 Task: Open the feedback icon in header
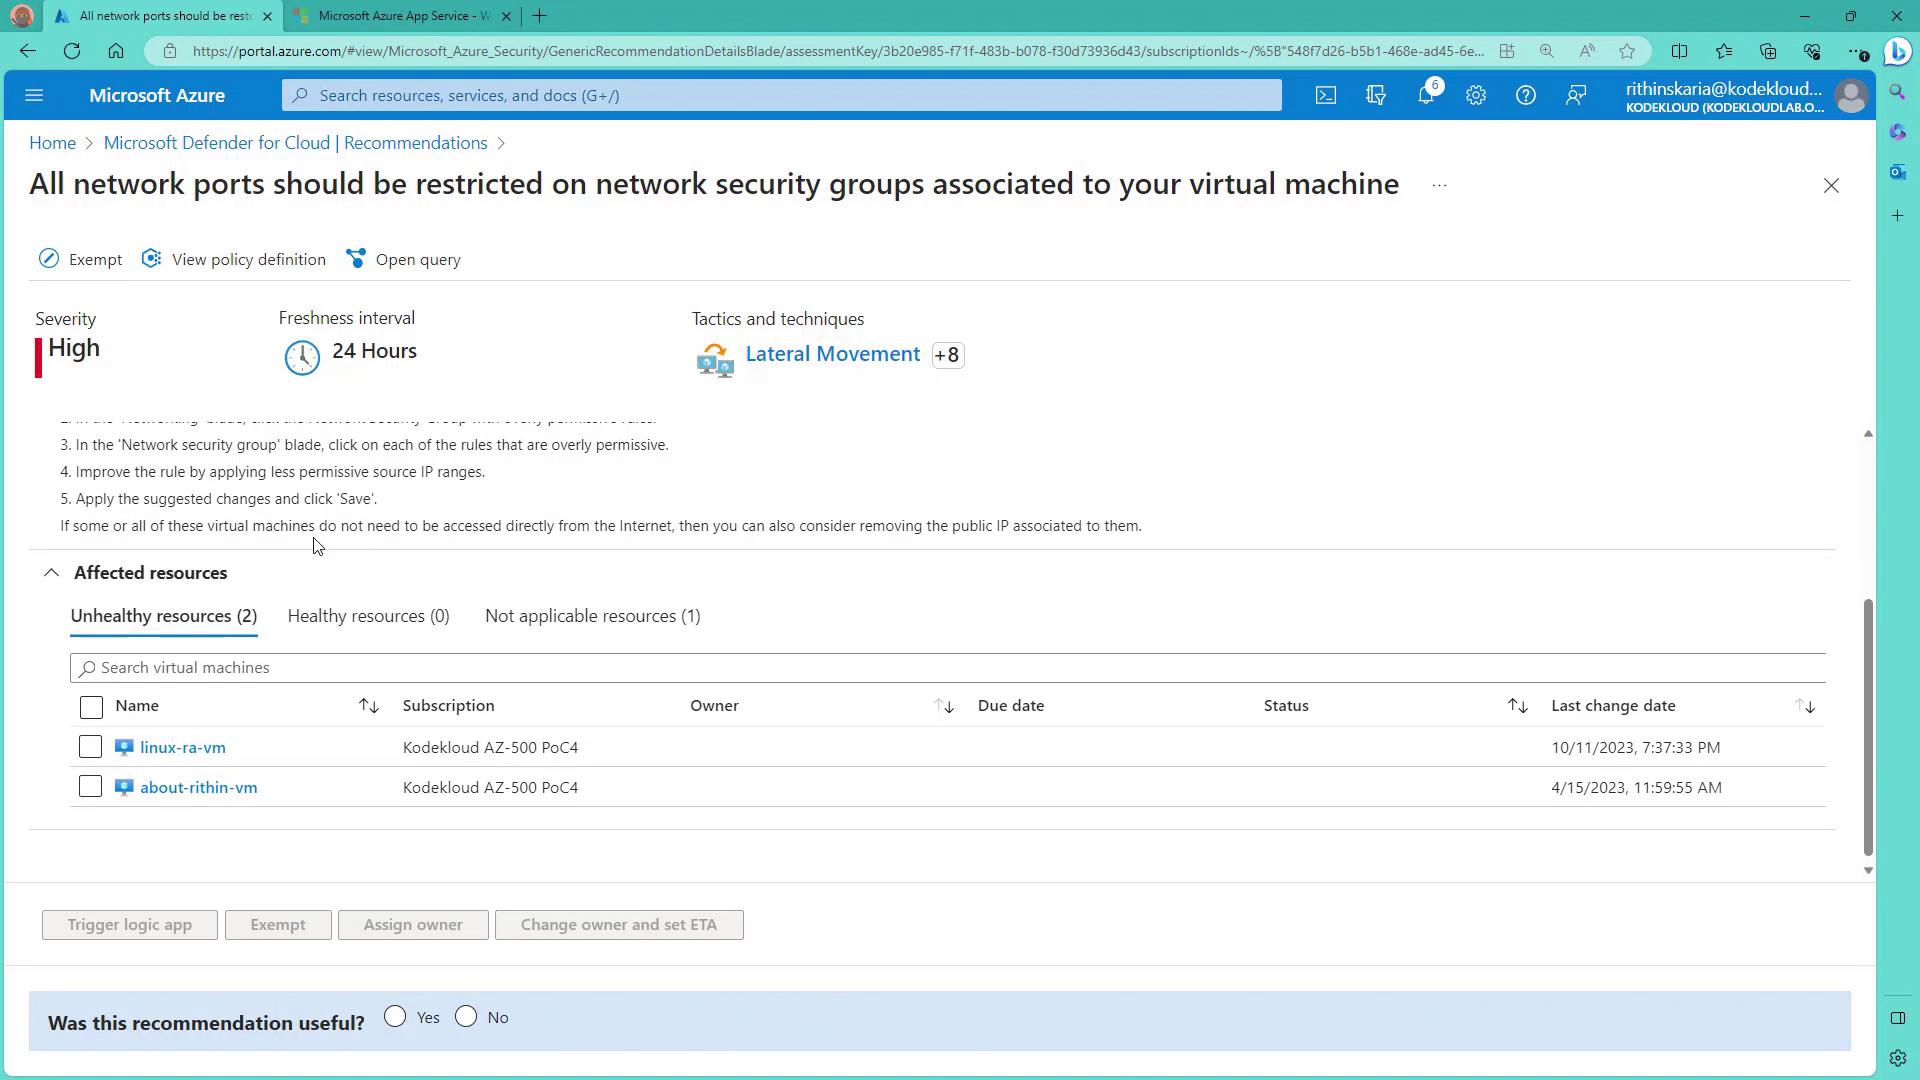click(x=1576, y=95)
